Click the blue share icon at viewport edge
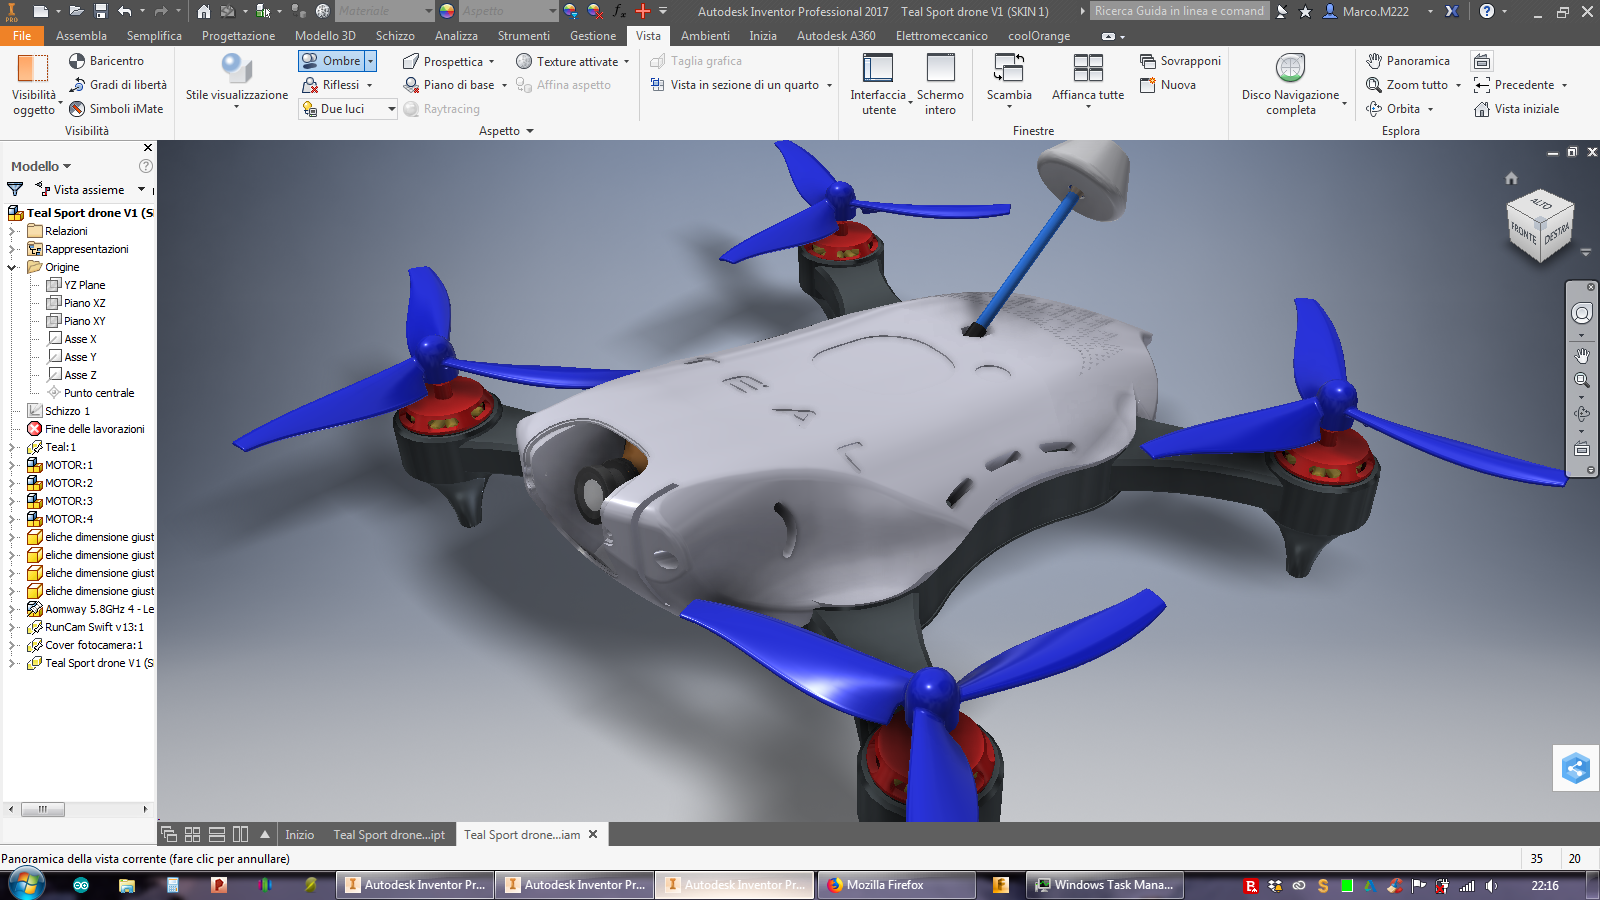Viewport: 1600px width, 900px height. (x=1576, y=768)
